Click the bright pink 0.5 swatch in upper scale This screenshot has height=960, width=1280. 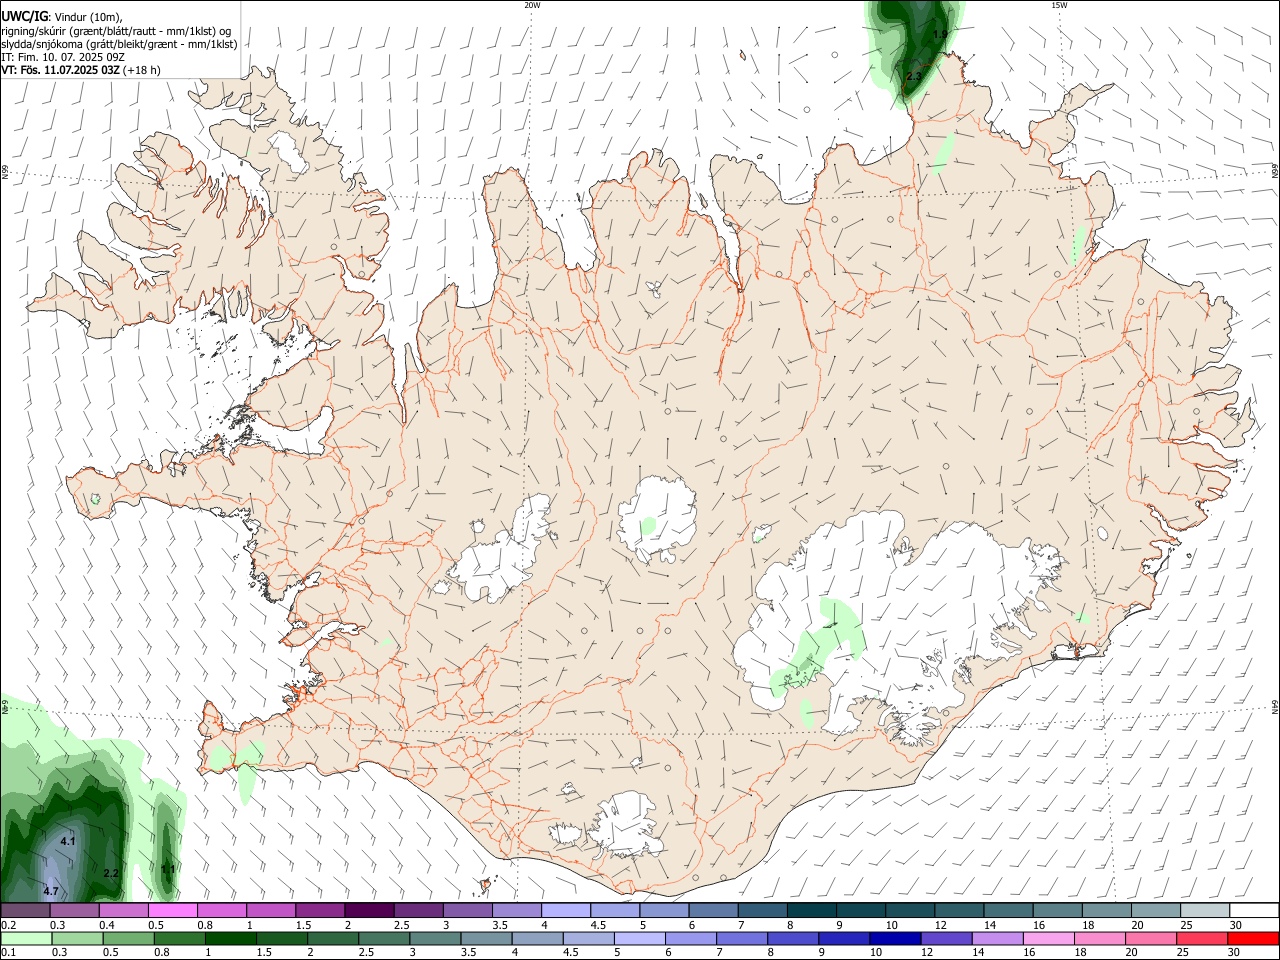[x=172, y=910]
